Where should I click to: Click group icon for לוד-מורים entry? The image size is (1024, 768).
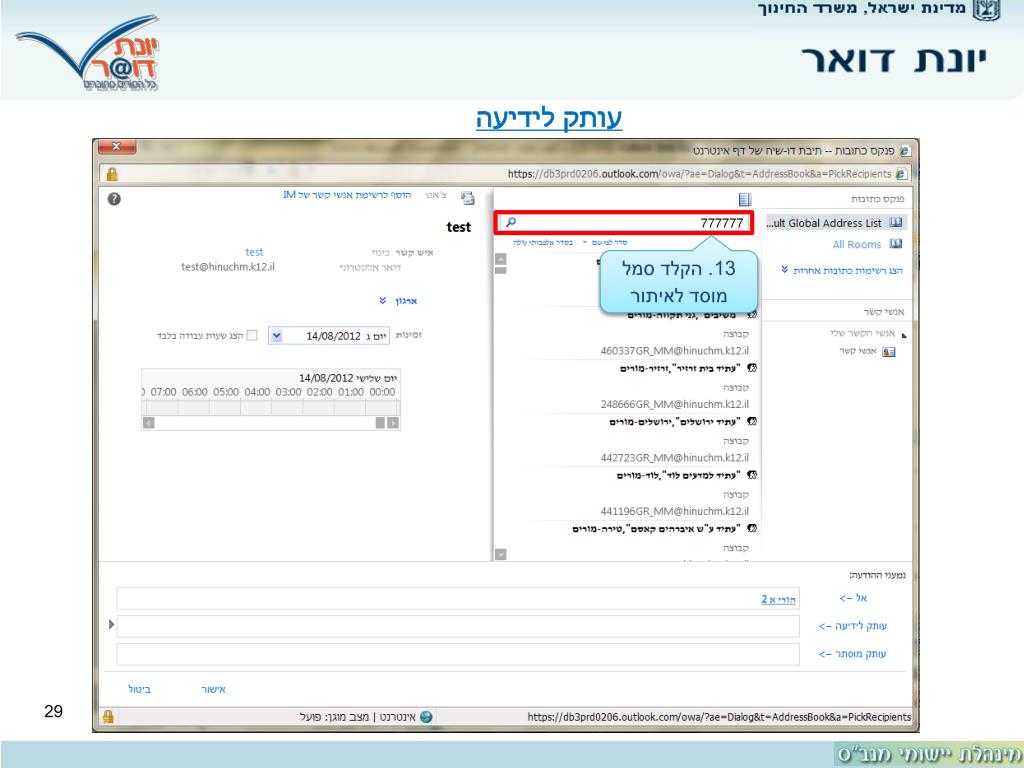pos(752,475)
